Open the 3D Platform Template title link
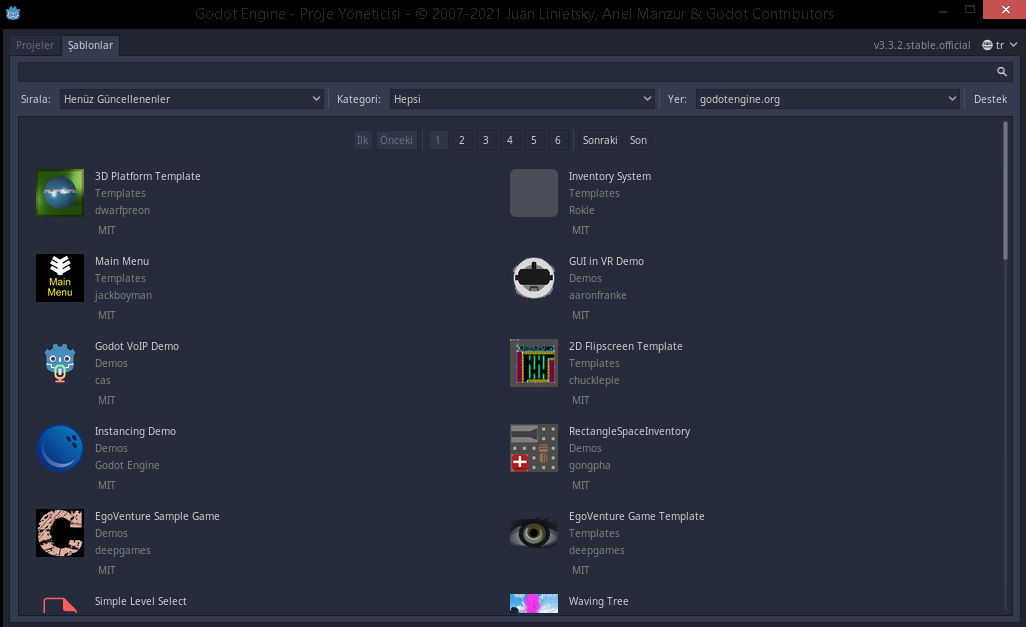This screenshot has height=627, width=1026. pos(147,176)
